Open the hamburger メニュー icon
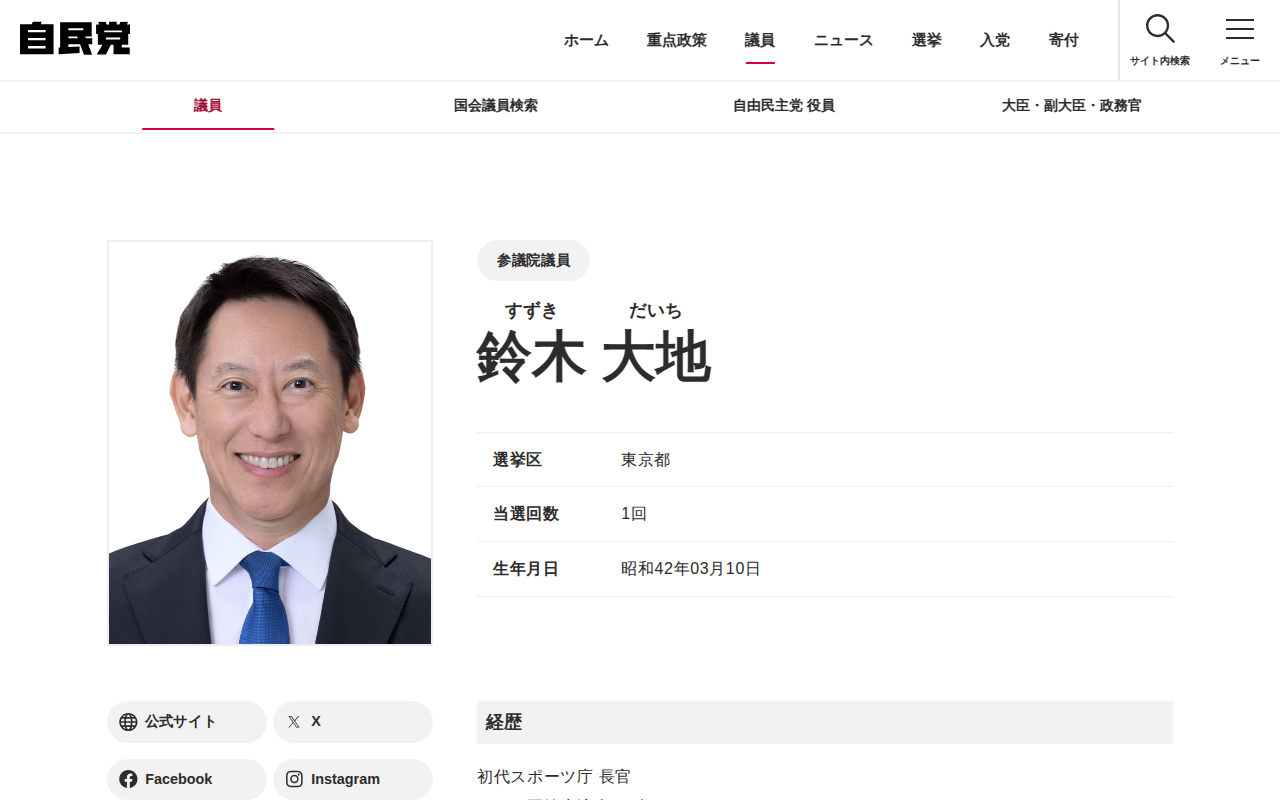This screenshot has width=1280, height=800. tap(1240, 29)
